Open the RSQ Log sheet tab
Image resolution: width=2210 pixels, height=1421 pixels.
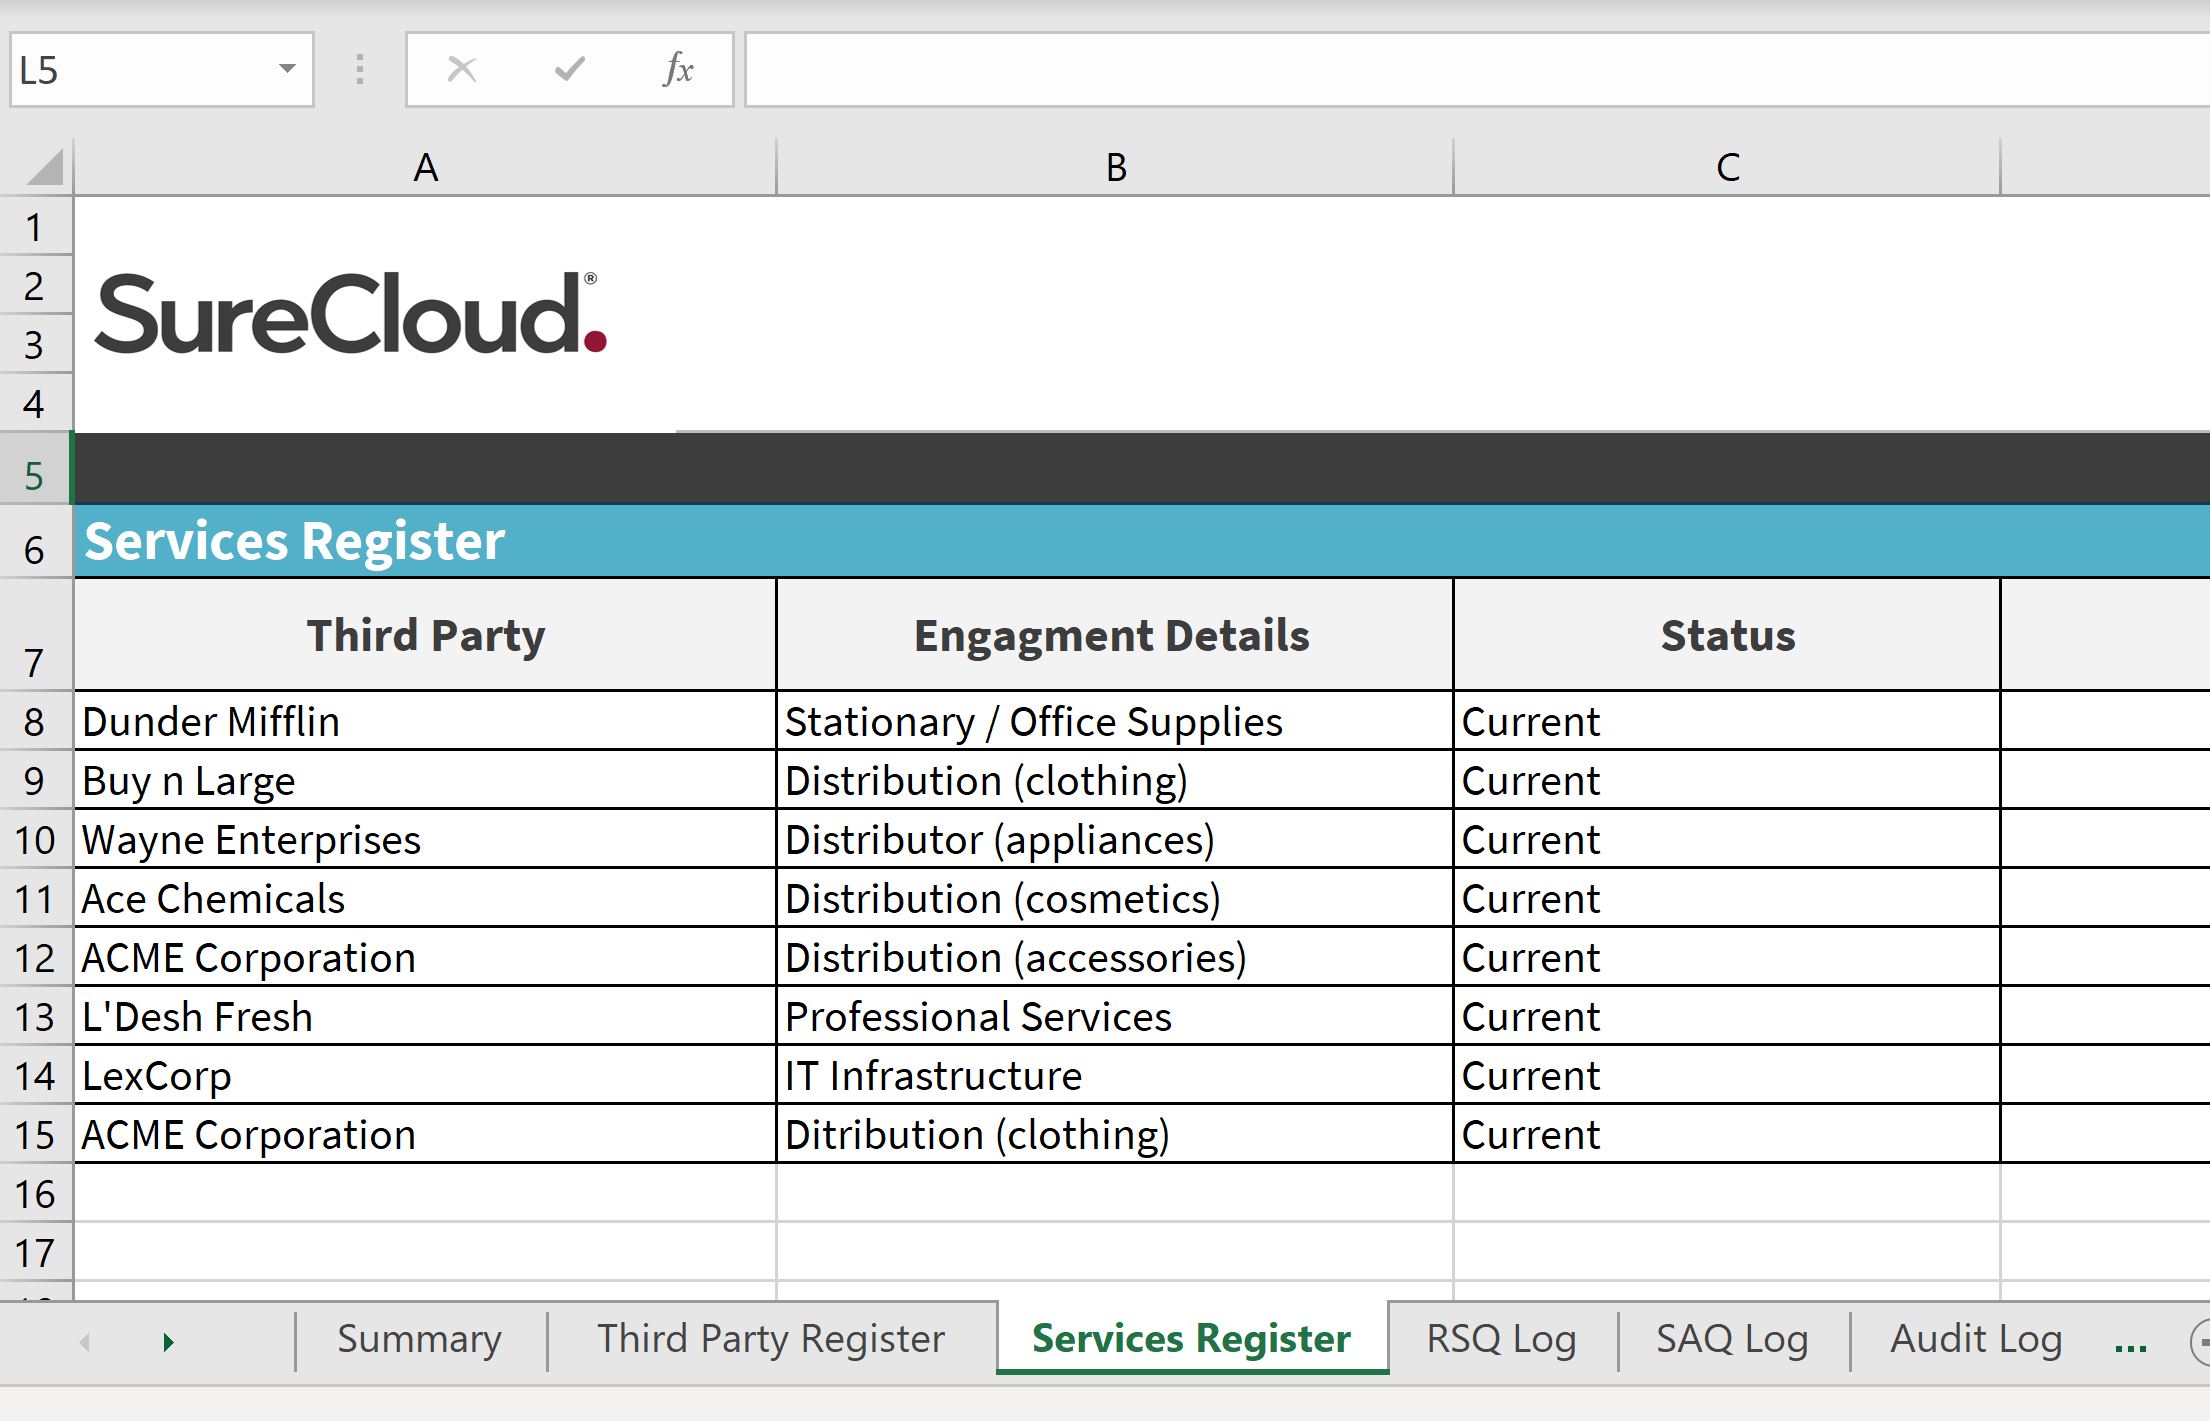1501,1339
